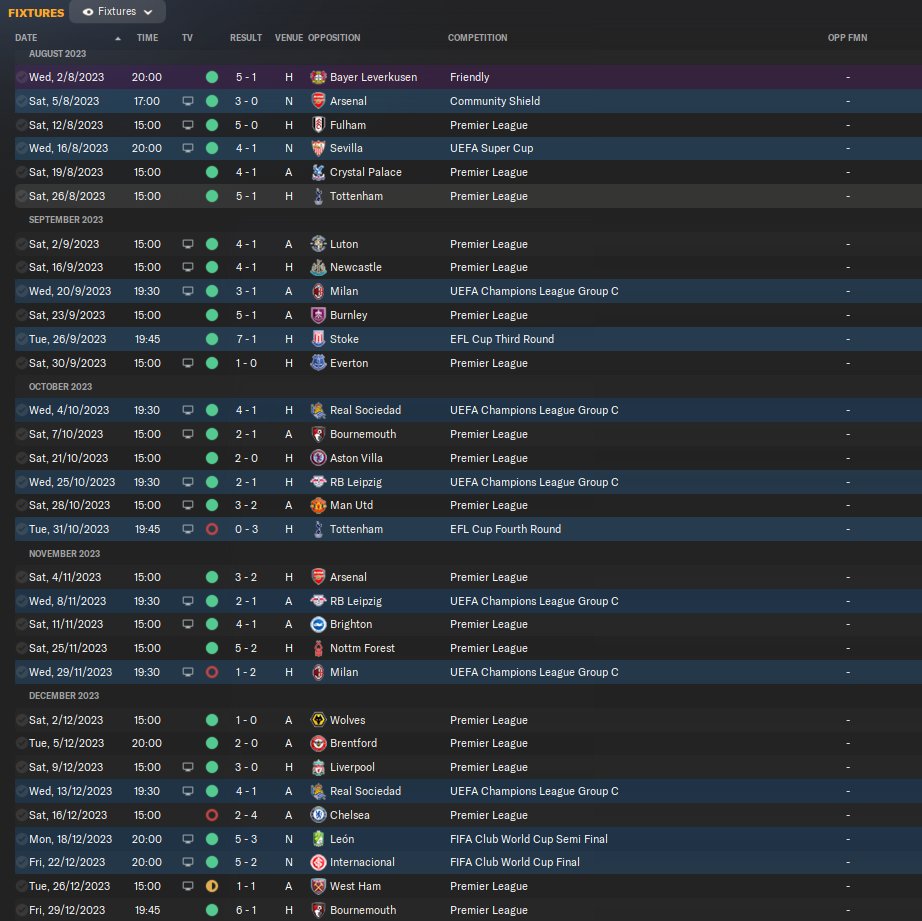Toggle the checkmark for Wed, 4/10/2023 fixture
The image size is (922, 921).
pos(21,410)
